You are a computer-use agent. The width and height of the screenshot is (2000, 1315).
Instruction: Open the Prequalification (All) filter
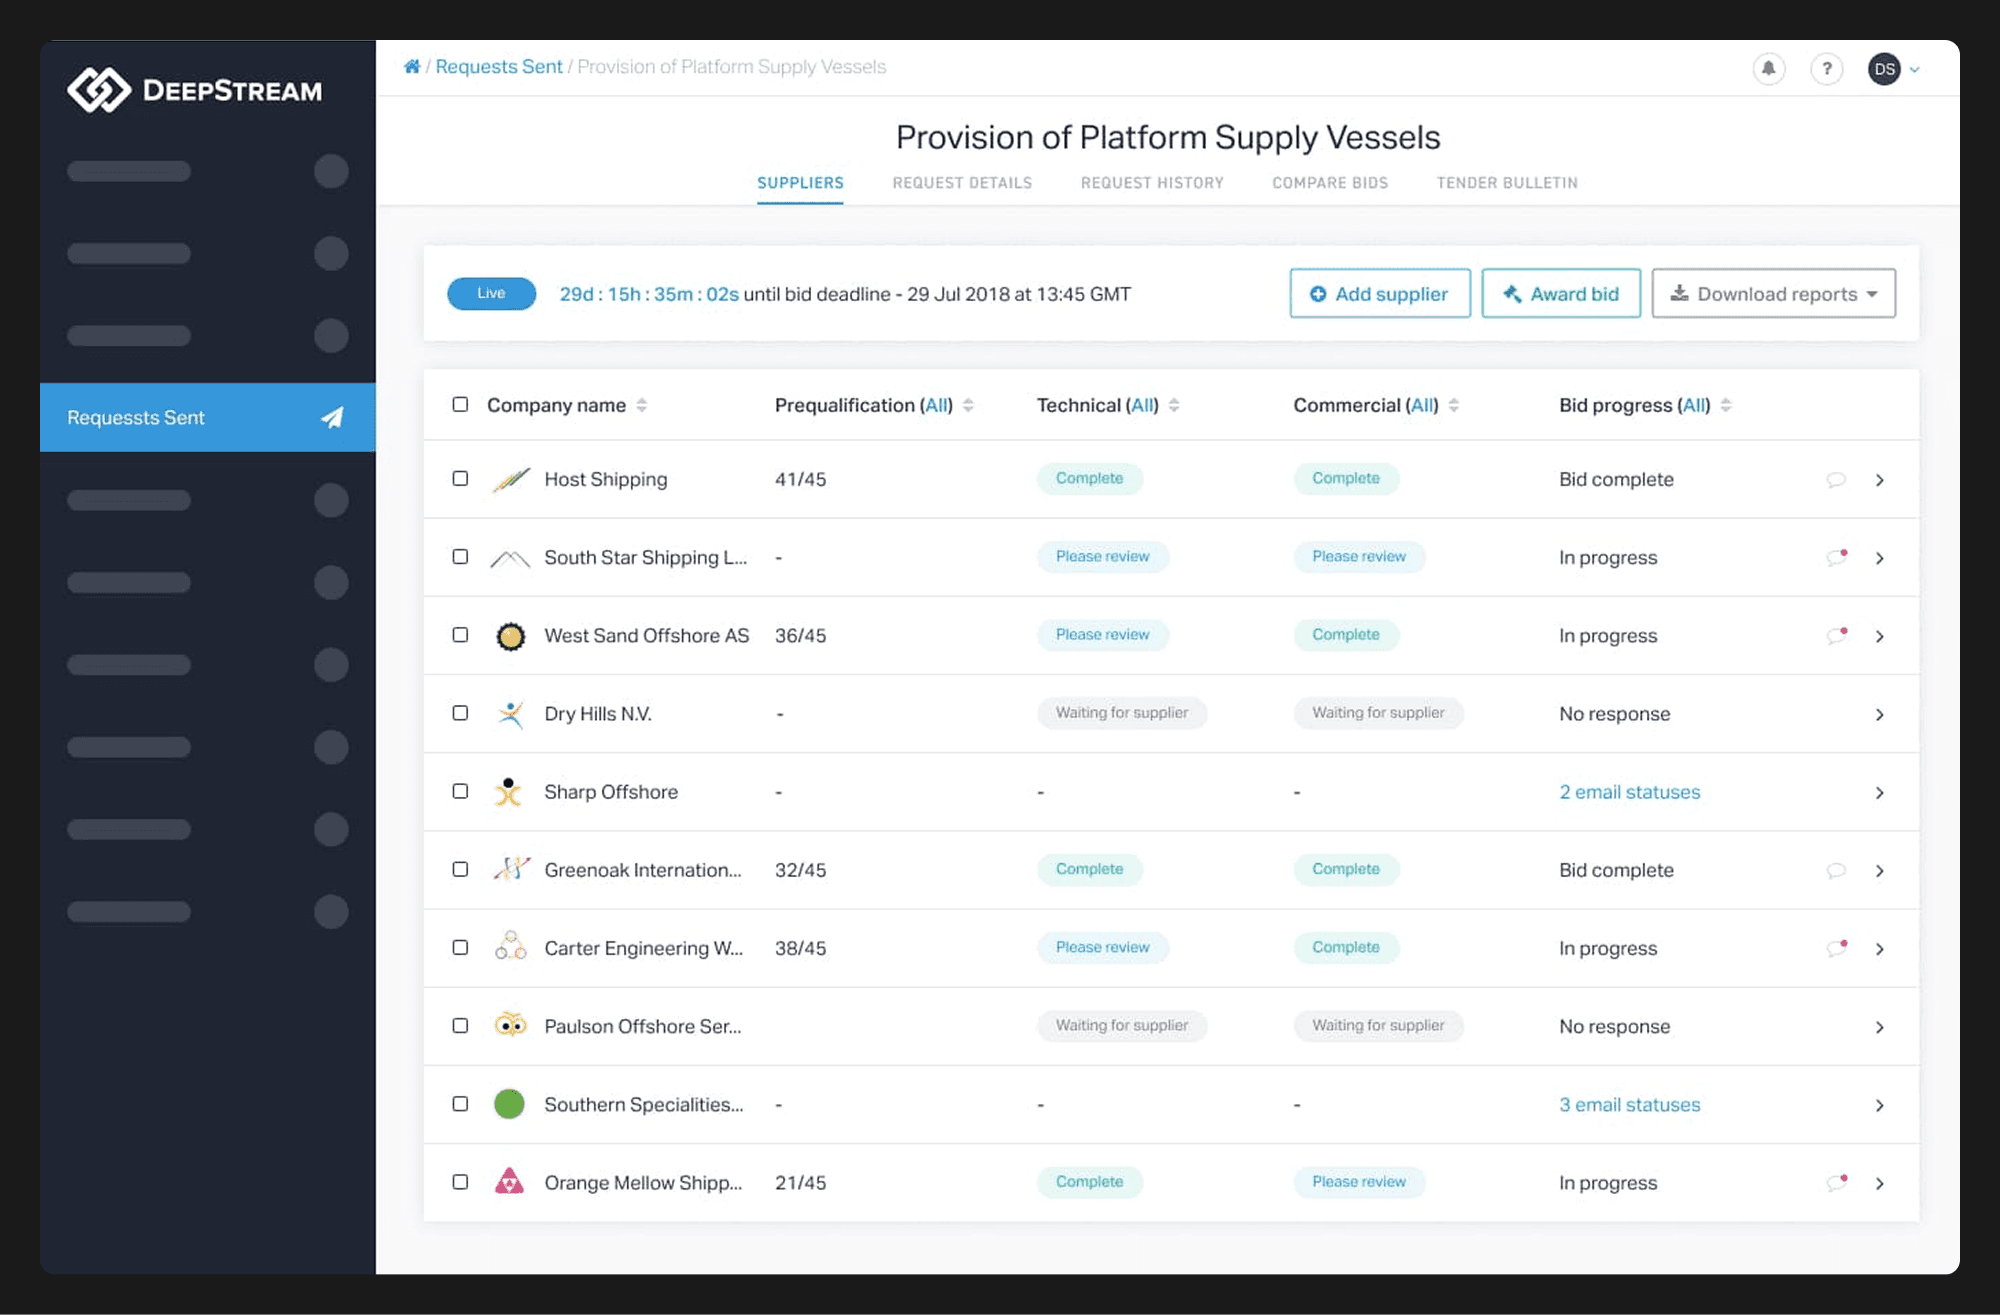coord(936,405)
